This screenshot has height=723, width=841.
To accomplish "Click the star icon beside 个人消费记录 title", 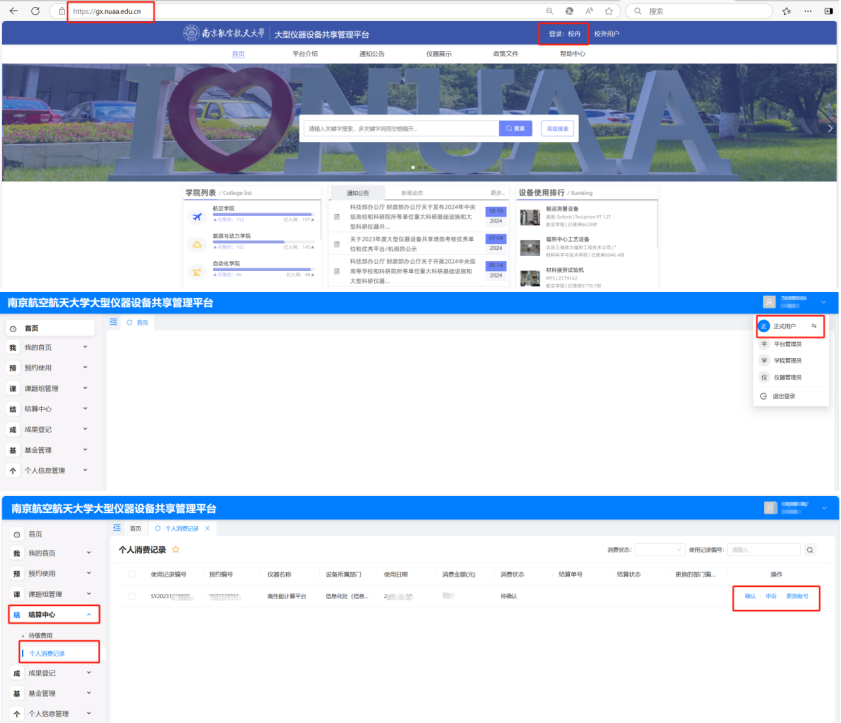I will tap(177, 549).
